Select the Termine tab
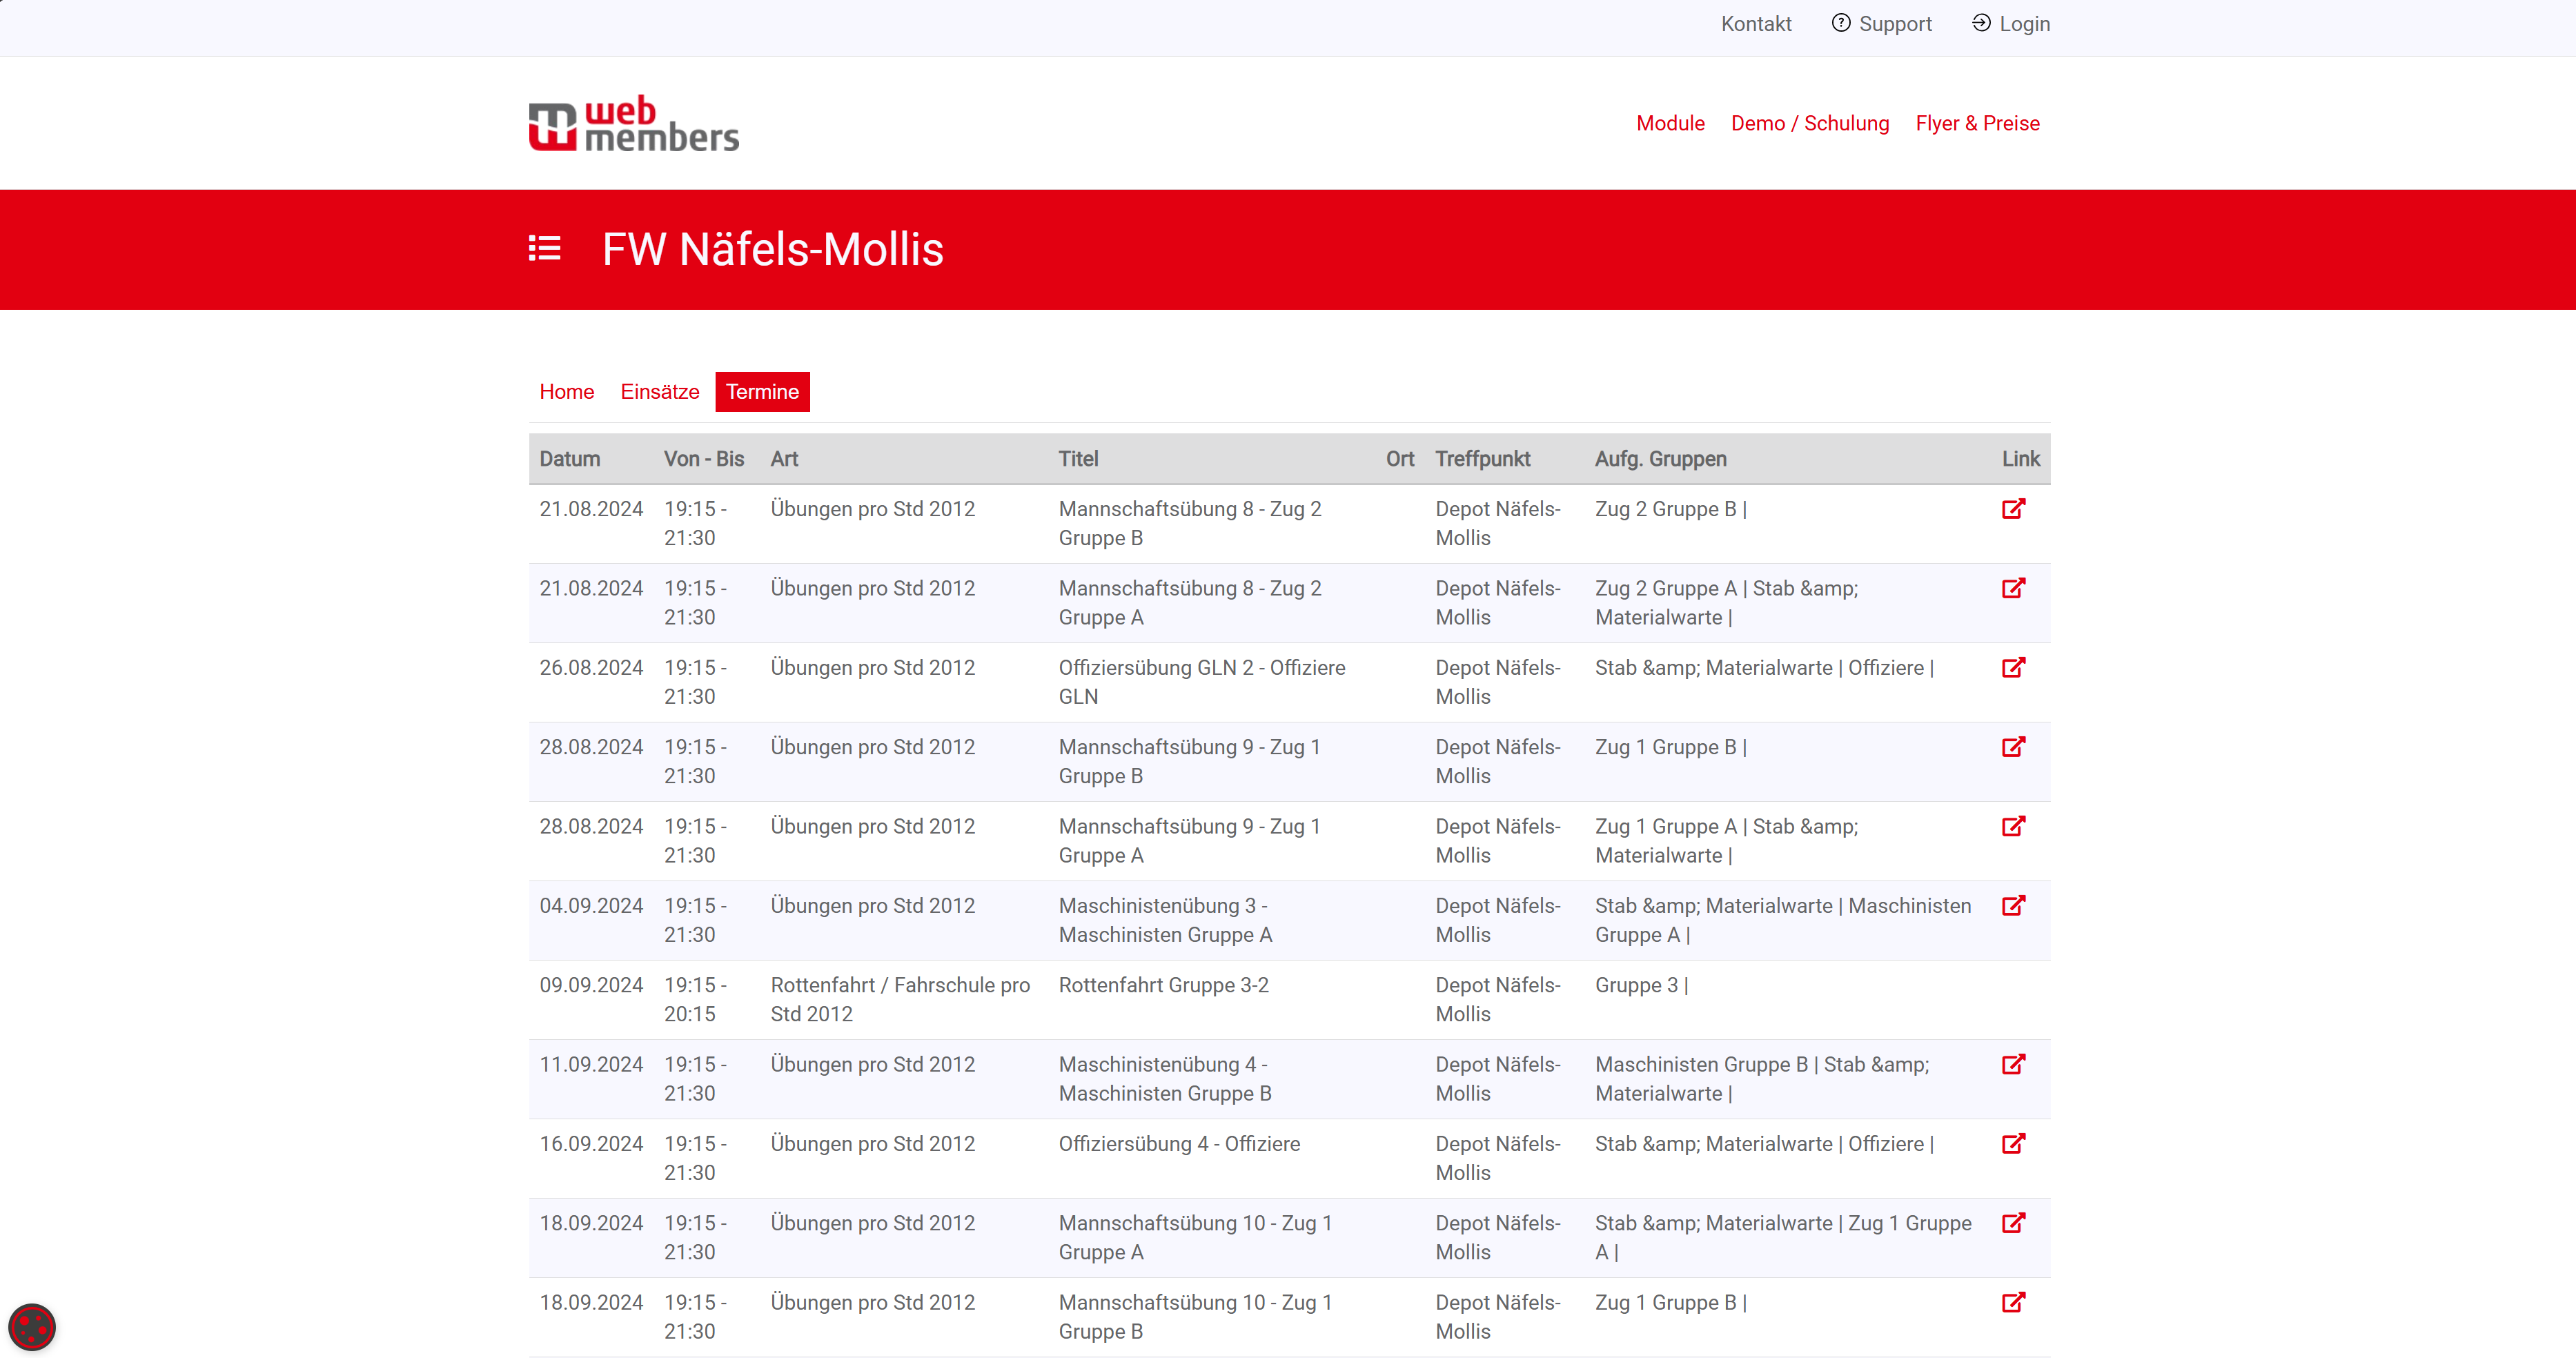This screenshot has height=1358, width=2576. coord(762,392)
